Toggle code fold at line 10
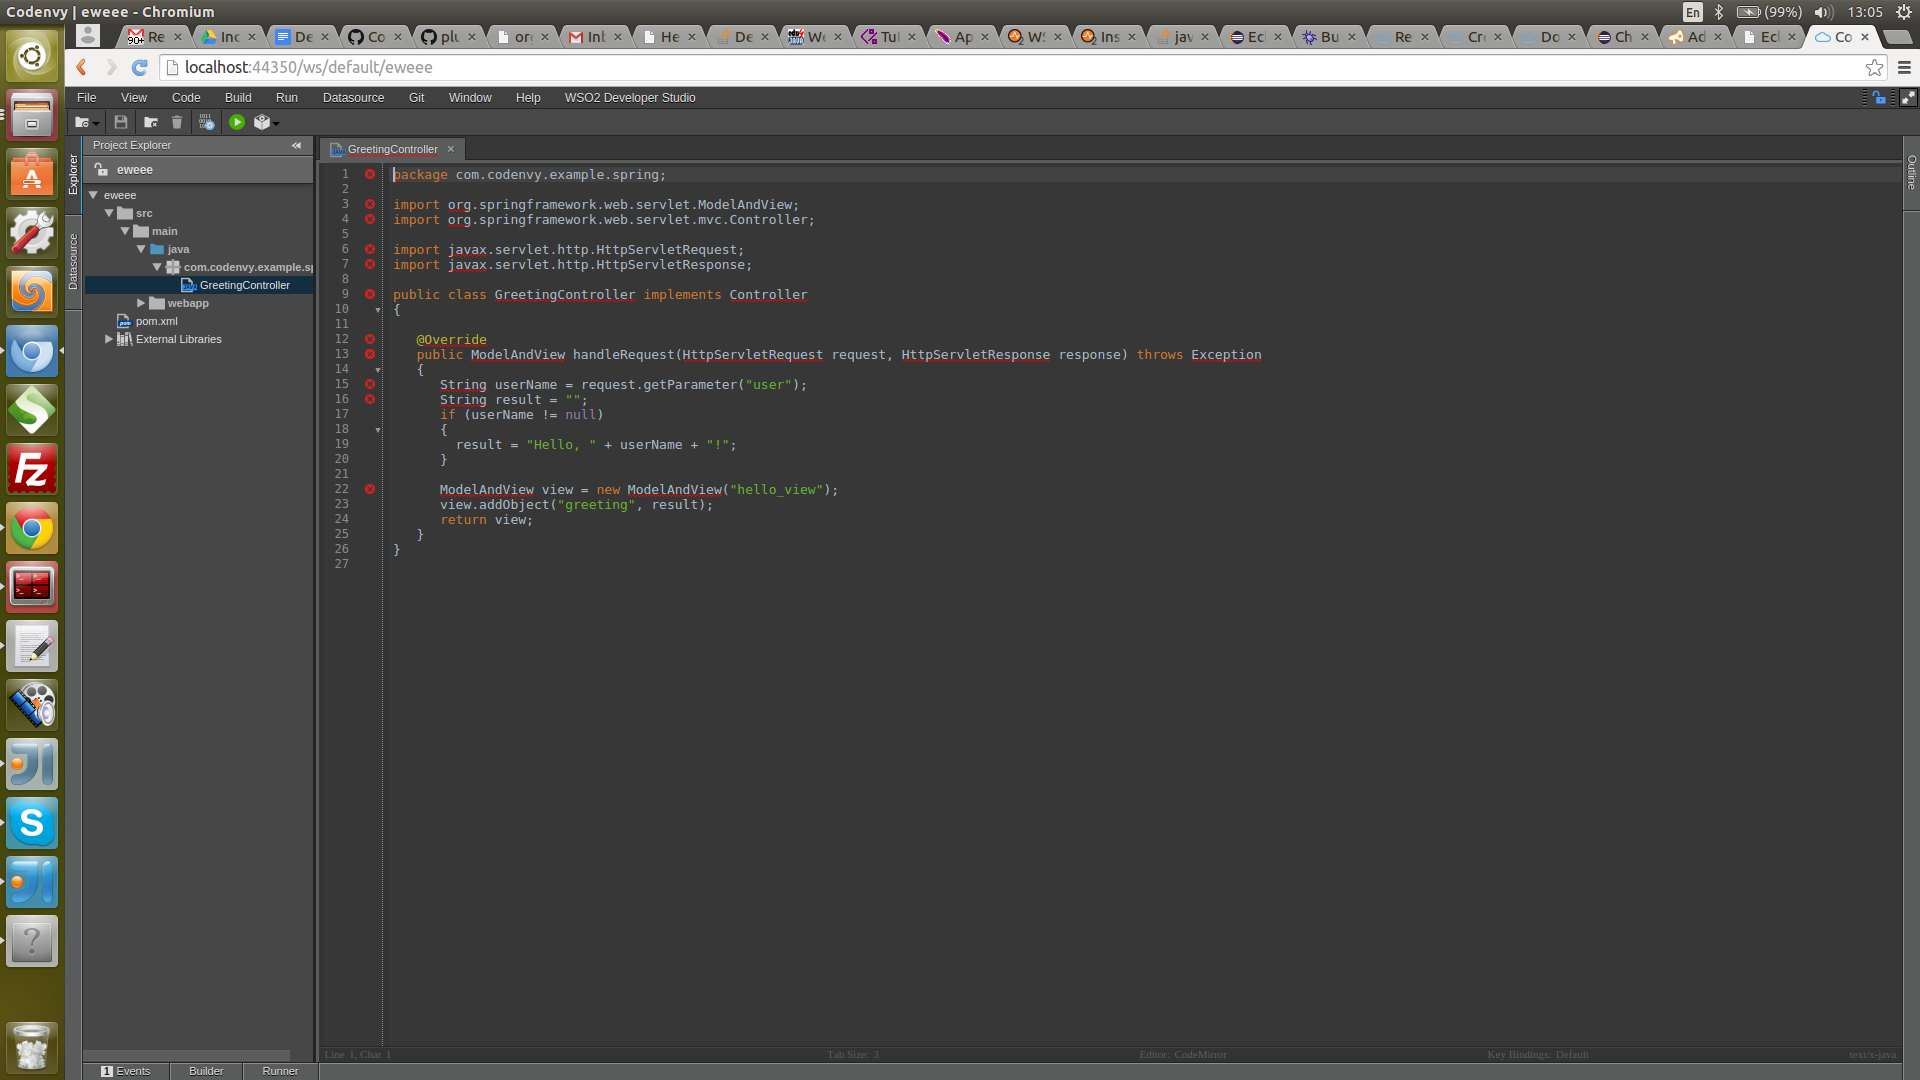The height and width of the screenshot is (1080, 1920). coord(378,310)
